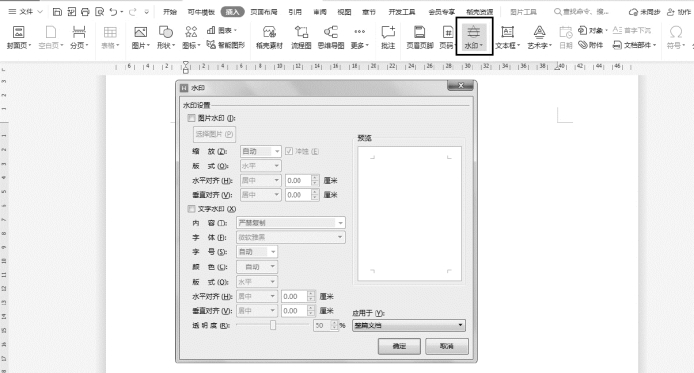The width and height of the screenshot is (694, 373).
Task: Switch to the 开发工具 developer tab
Action: [402, 12]
